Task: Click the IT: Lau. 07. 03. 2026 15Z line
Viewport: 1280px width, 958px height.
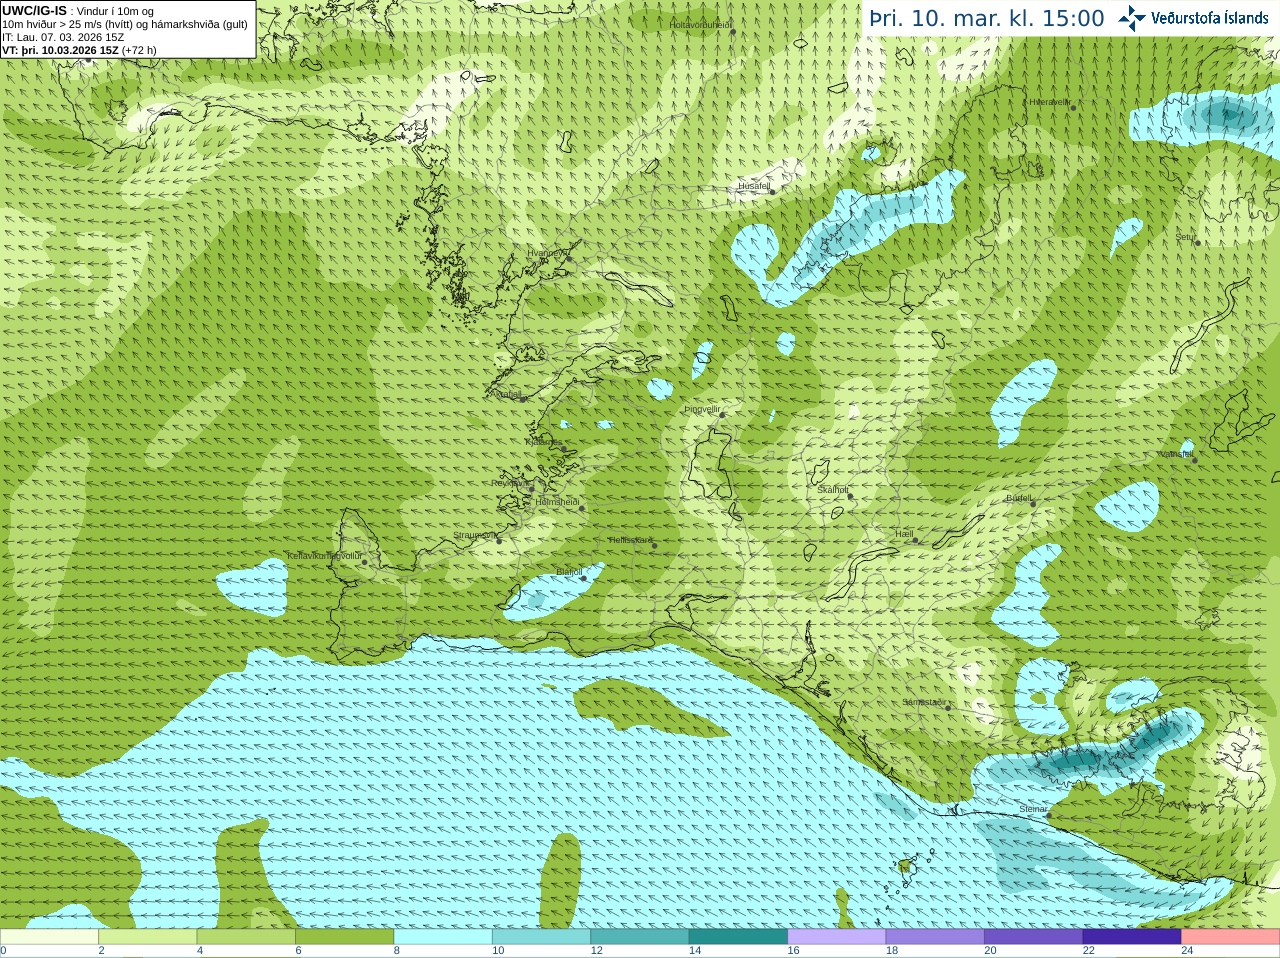Action: click(63, 37)
